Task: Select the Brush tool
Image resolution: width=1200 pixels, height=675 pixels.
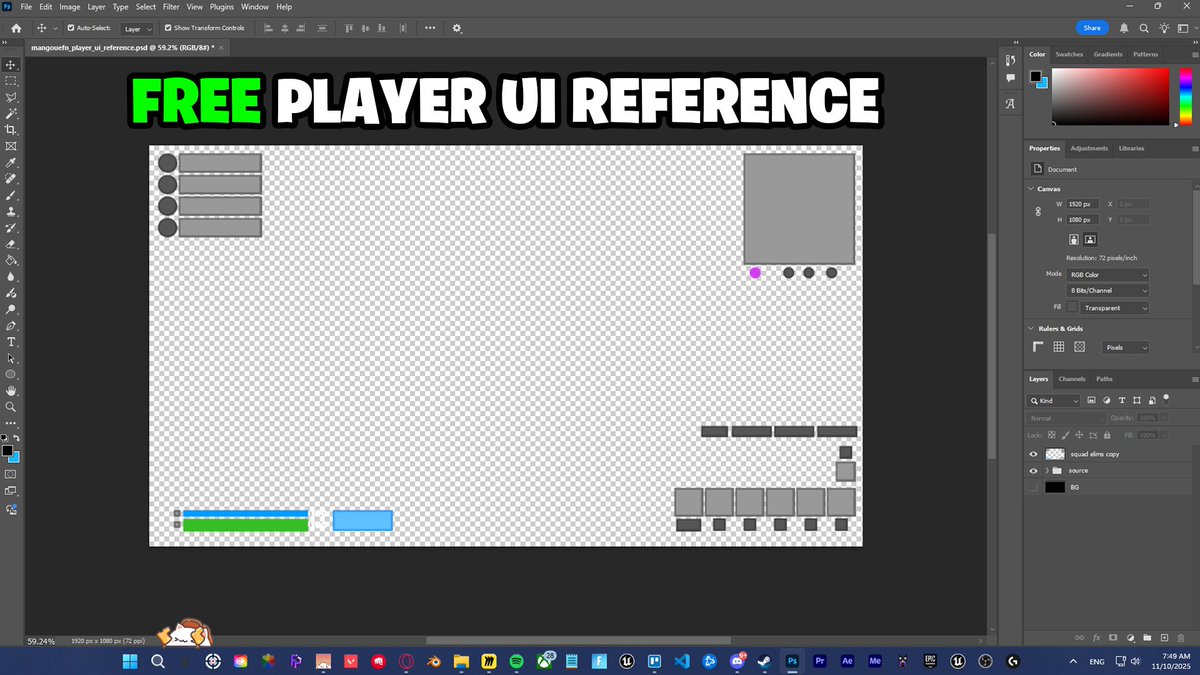Action: pyautogui.click(x=11, y=195)
